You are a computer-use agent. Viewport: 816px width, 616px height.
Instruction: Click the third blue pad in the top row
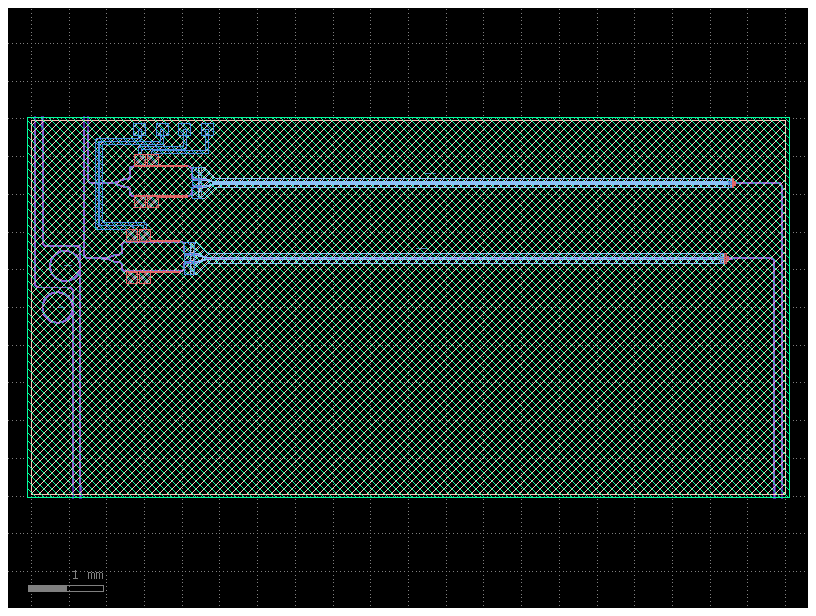coord(185,130)
